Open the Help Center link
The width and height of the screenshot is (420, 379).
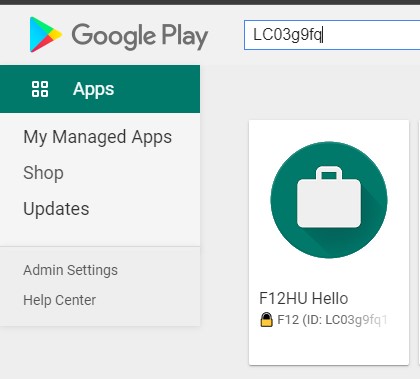tap(59, 300)
